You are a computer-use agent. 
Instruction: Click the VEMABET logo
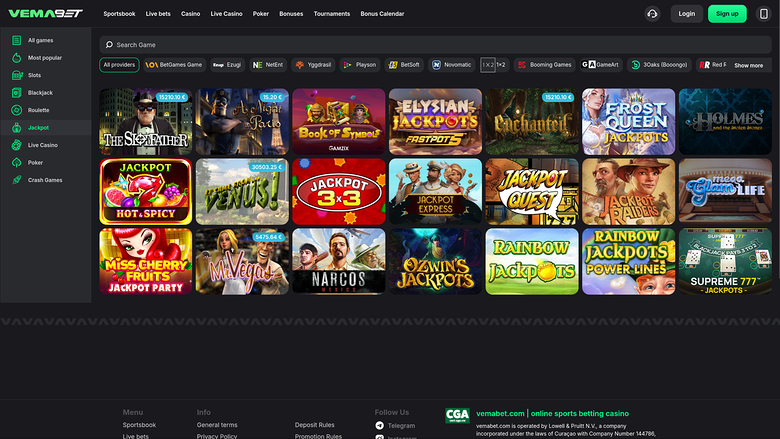45,13
